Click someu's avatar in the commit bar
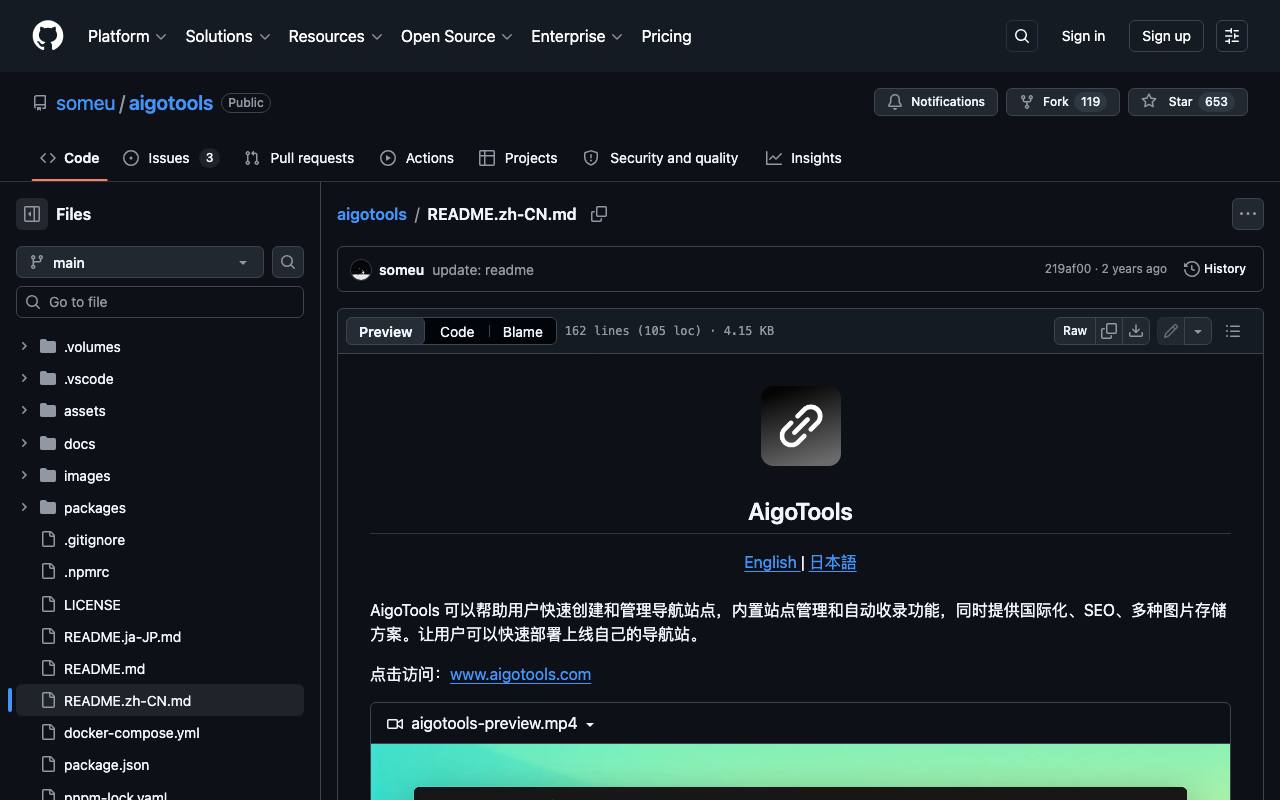Screen dimensions: 1280x800 pyautogui.click(x=361, y=270)
